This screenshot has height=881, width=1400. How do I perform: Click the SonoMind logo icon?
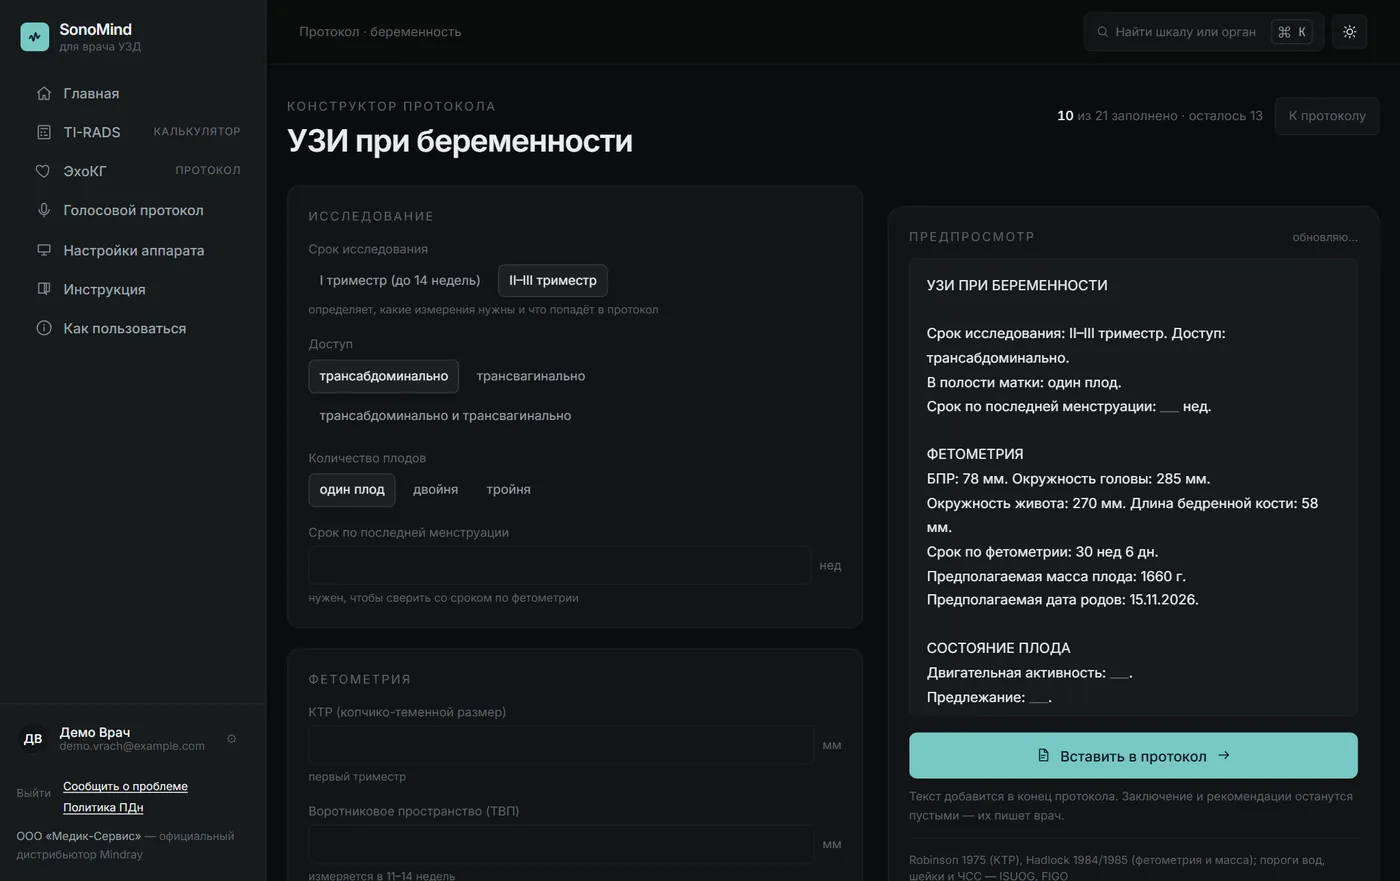[x=34, y=37]
